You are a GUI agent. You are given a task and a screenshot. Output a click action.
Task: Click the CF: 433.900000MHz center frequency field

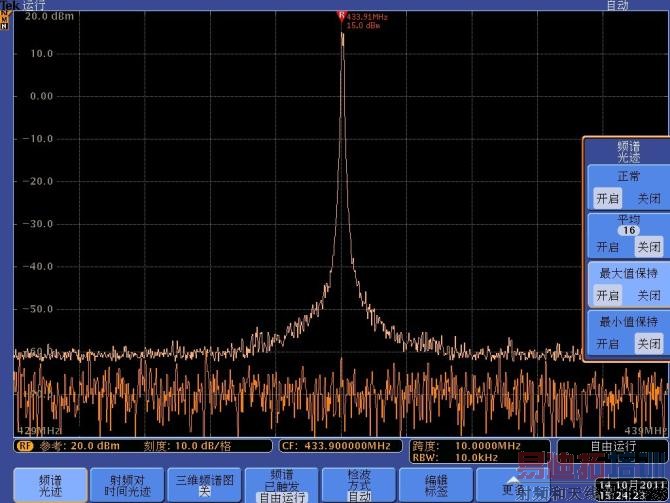(x=340, y=446)
